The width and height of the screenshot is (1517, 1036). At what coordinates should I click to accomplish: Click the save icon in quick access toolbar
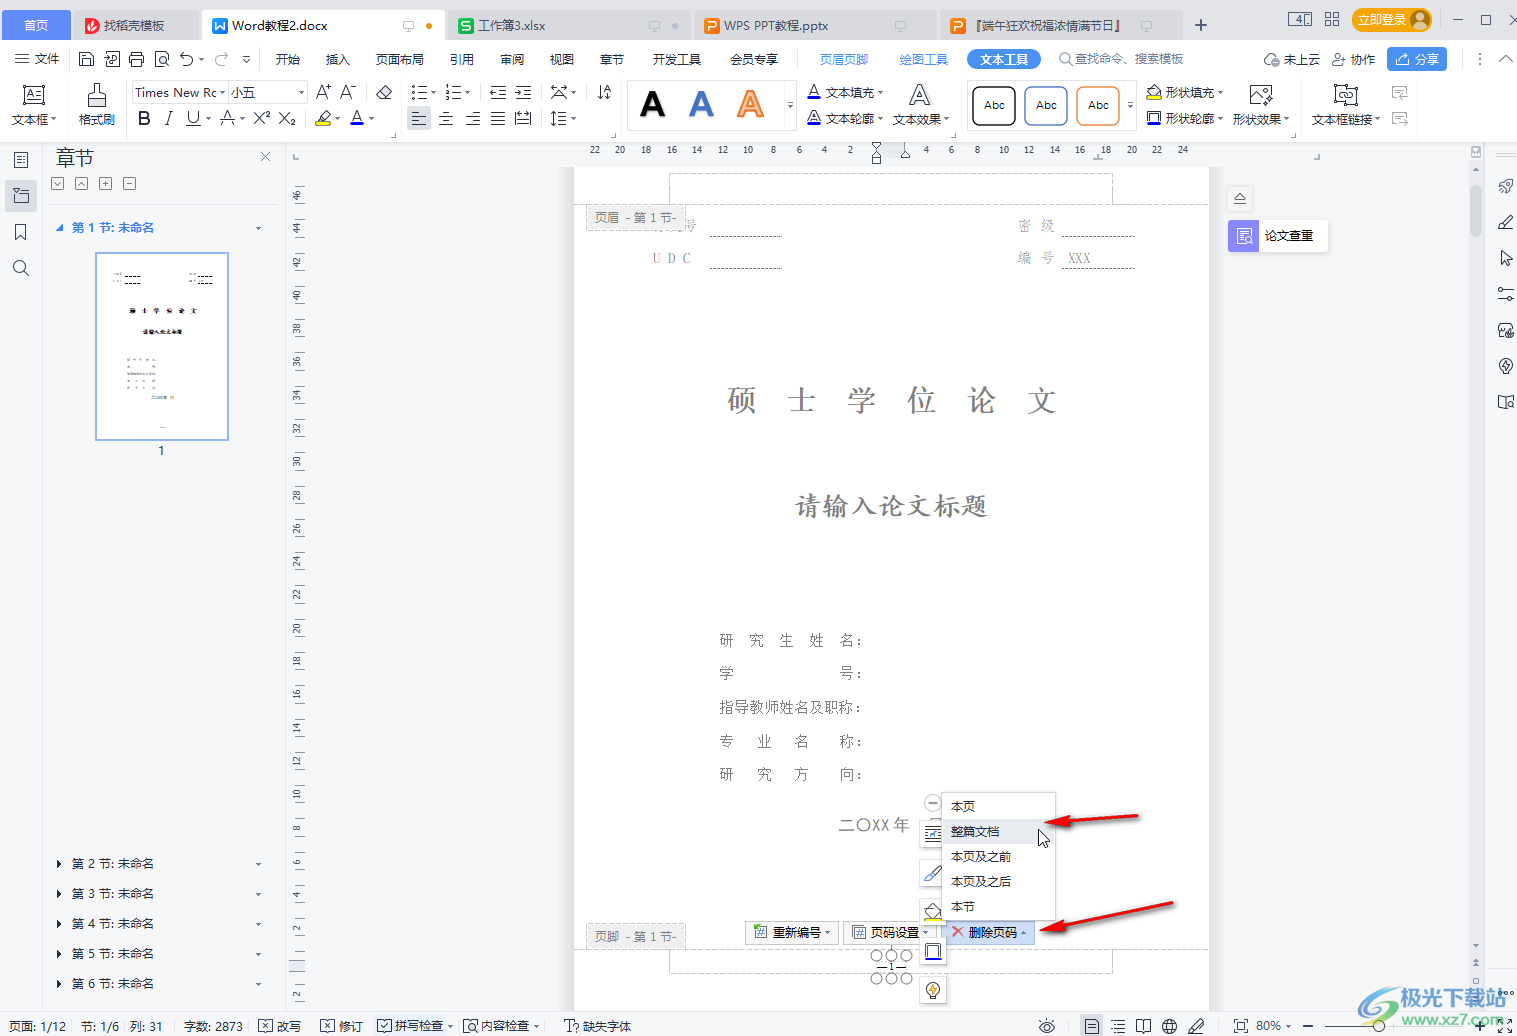coord(87,59)
